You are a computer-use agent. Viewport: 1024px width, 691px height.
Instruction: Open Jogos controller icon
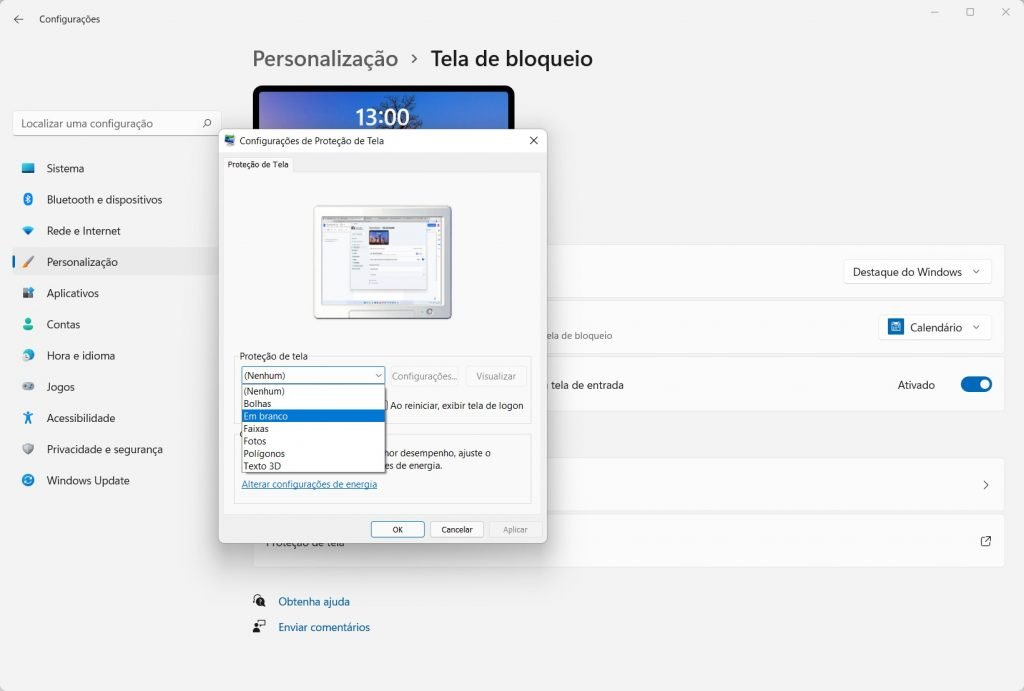click(28, 387)
